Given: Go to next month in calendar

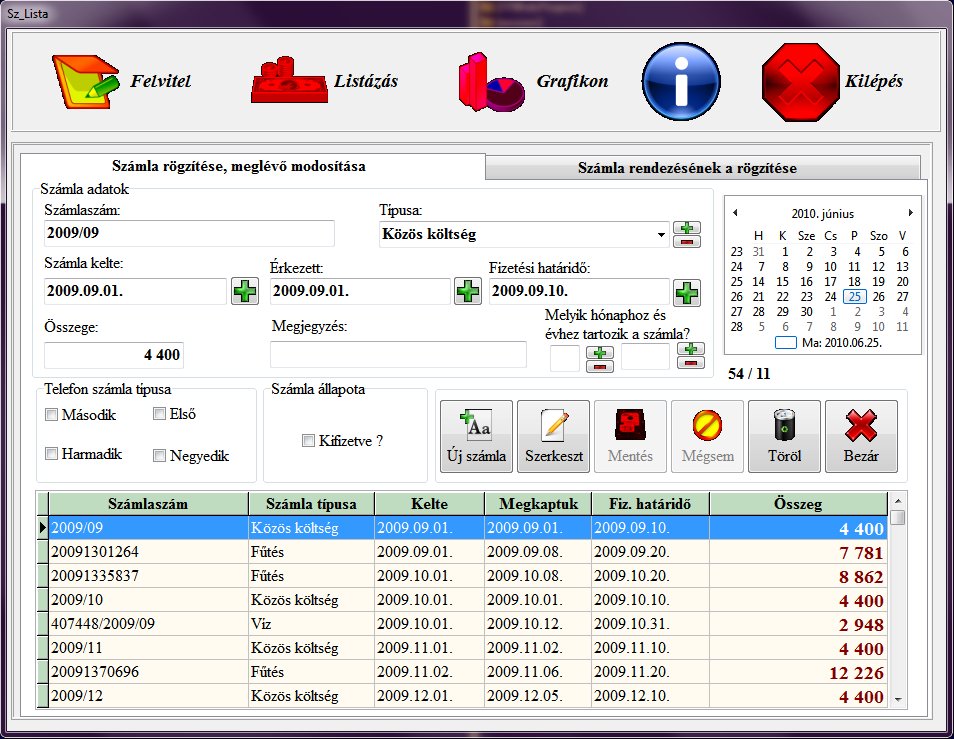Looking at the screenshot, I should (x=910, y=213).
